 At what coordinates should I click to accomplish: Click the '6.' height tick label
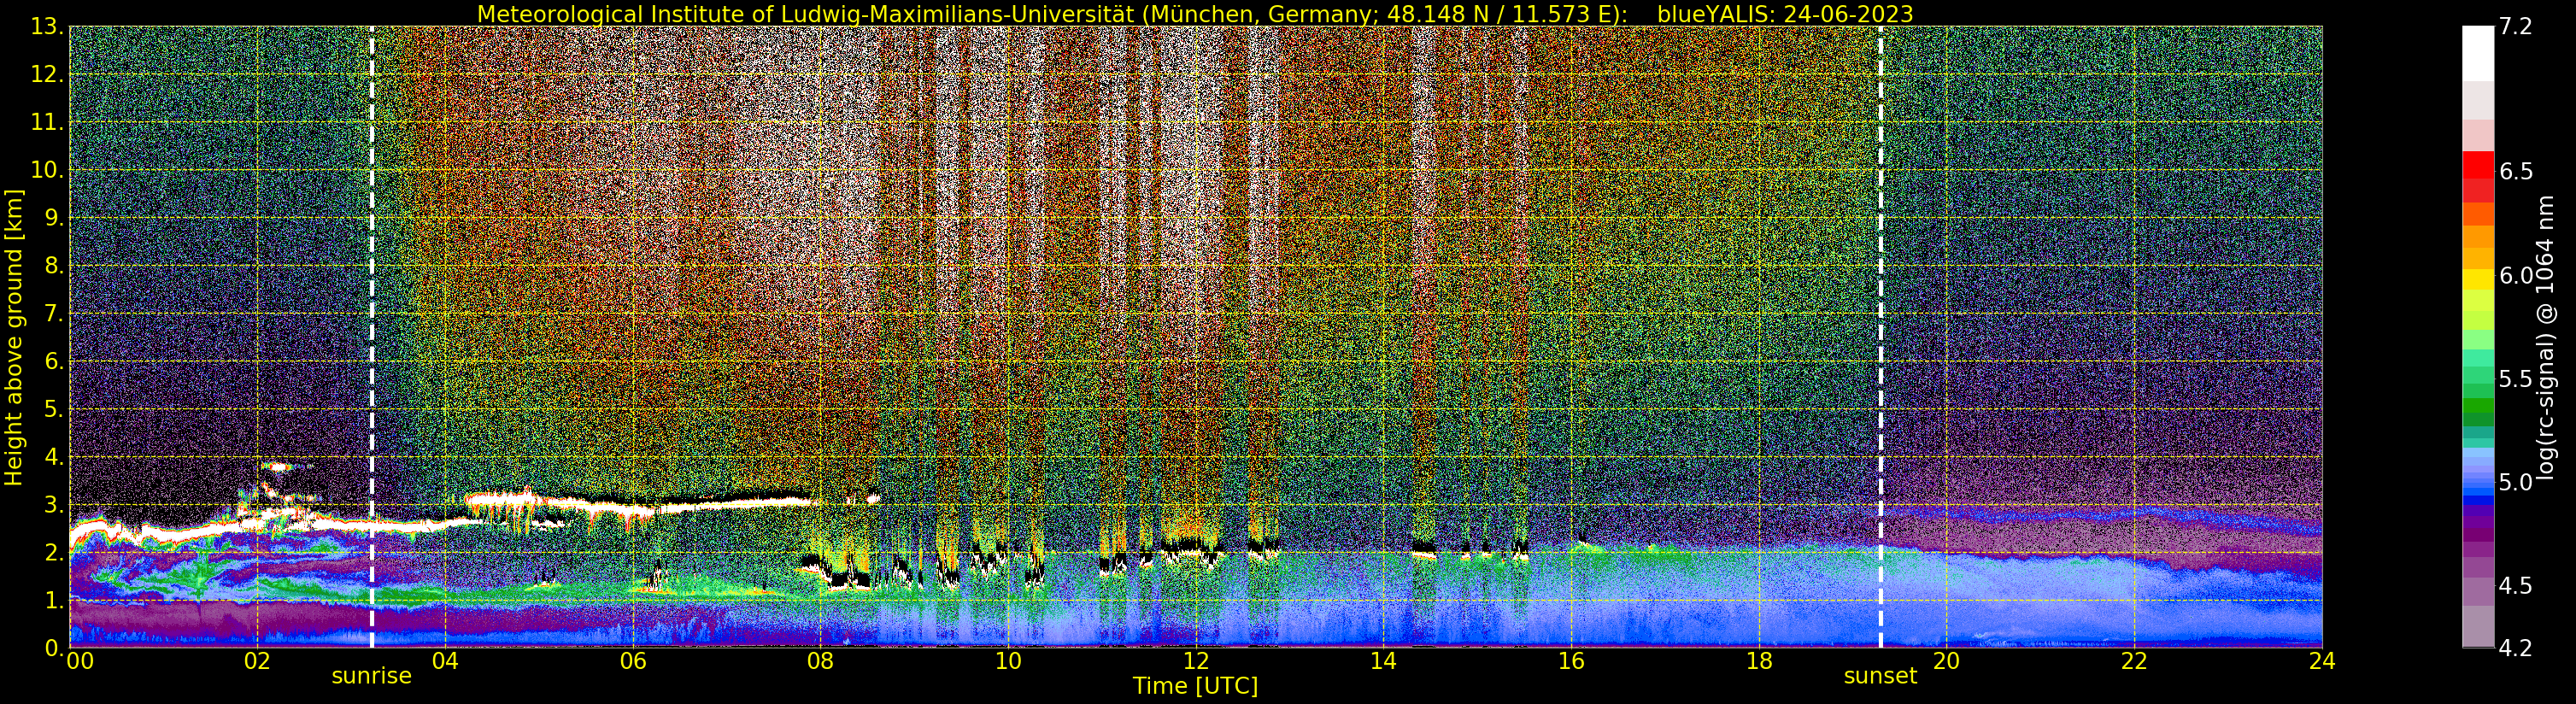55,361
